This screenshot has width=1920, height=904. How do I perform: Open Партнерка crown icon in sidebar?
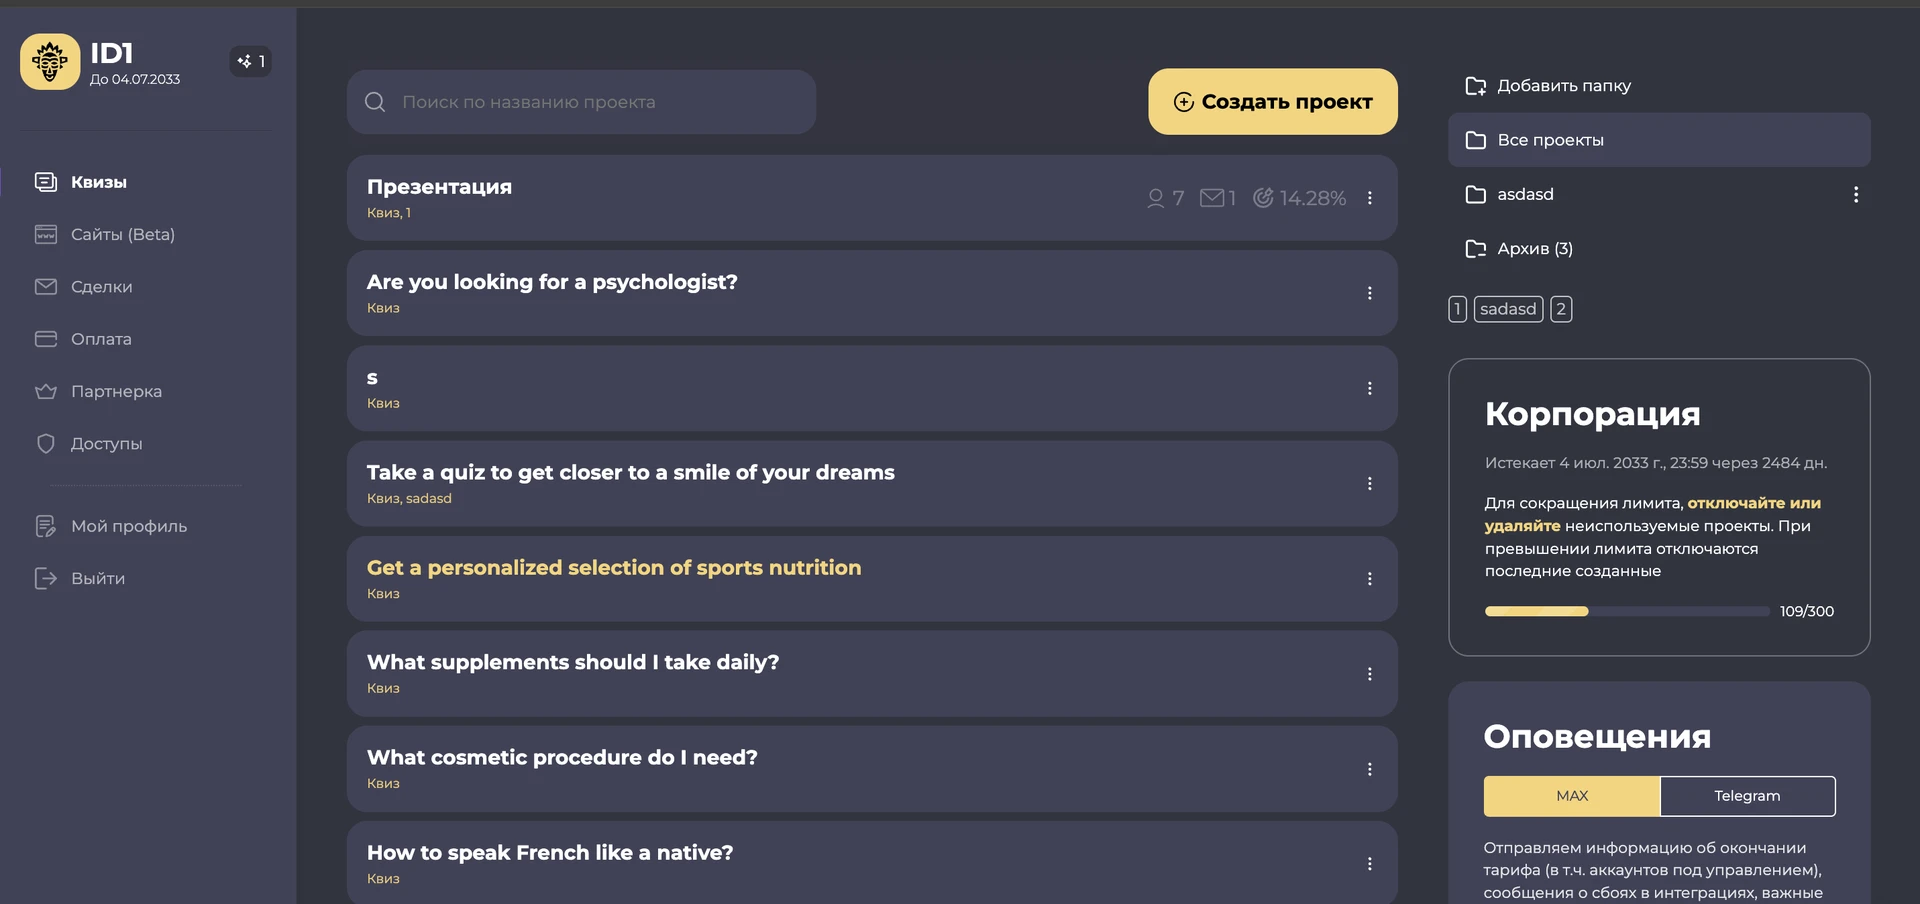(46, 391)
